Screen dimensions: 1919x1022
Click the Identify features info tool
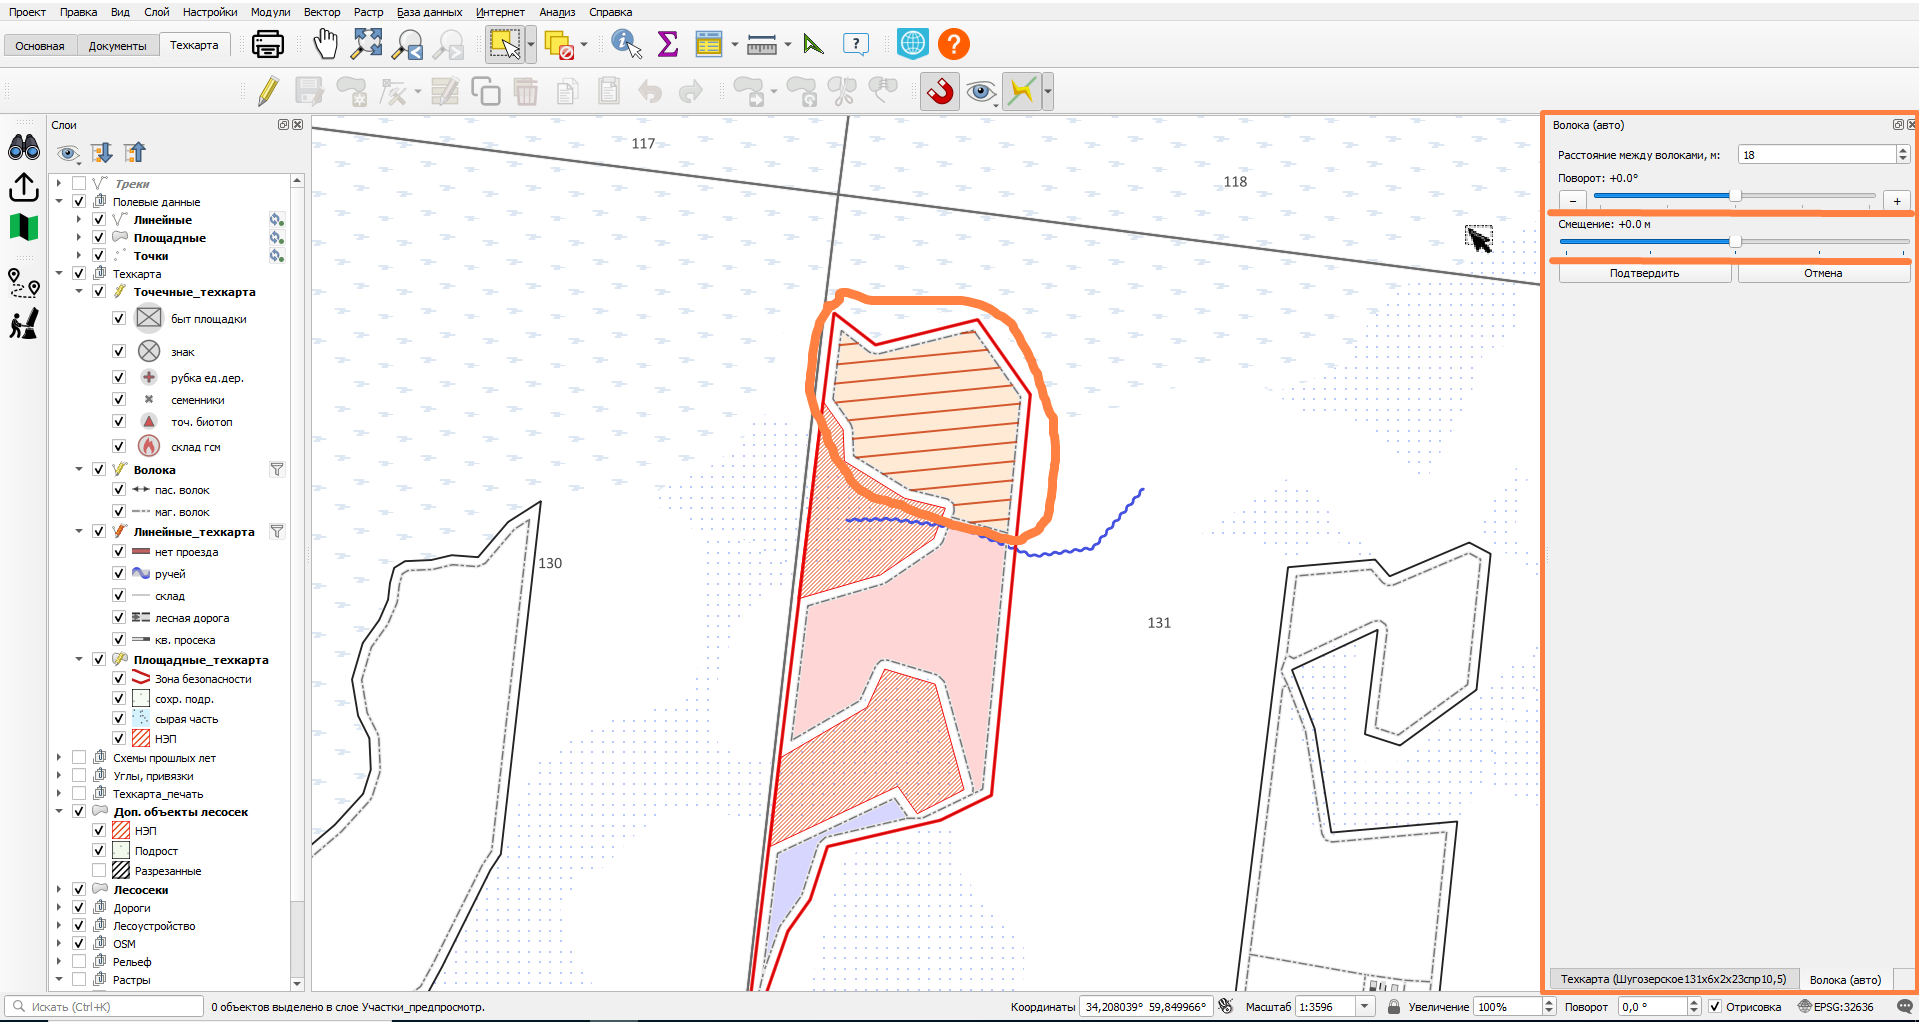(626, 44)
